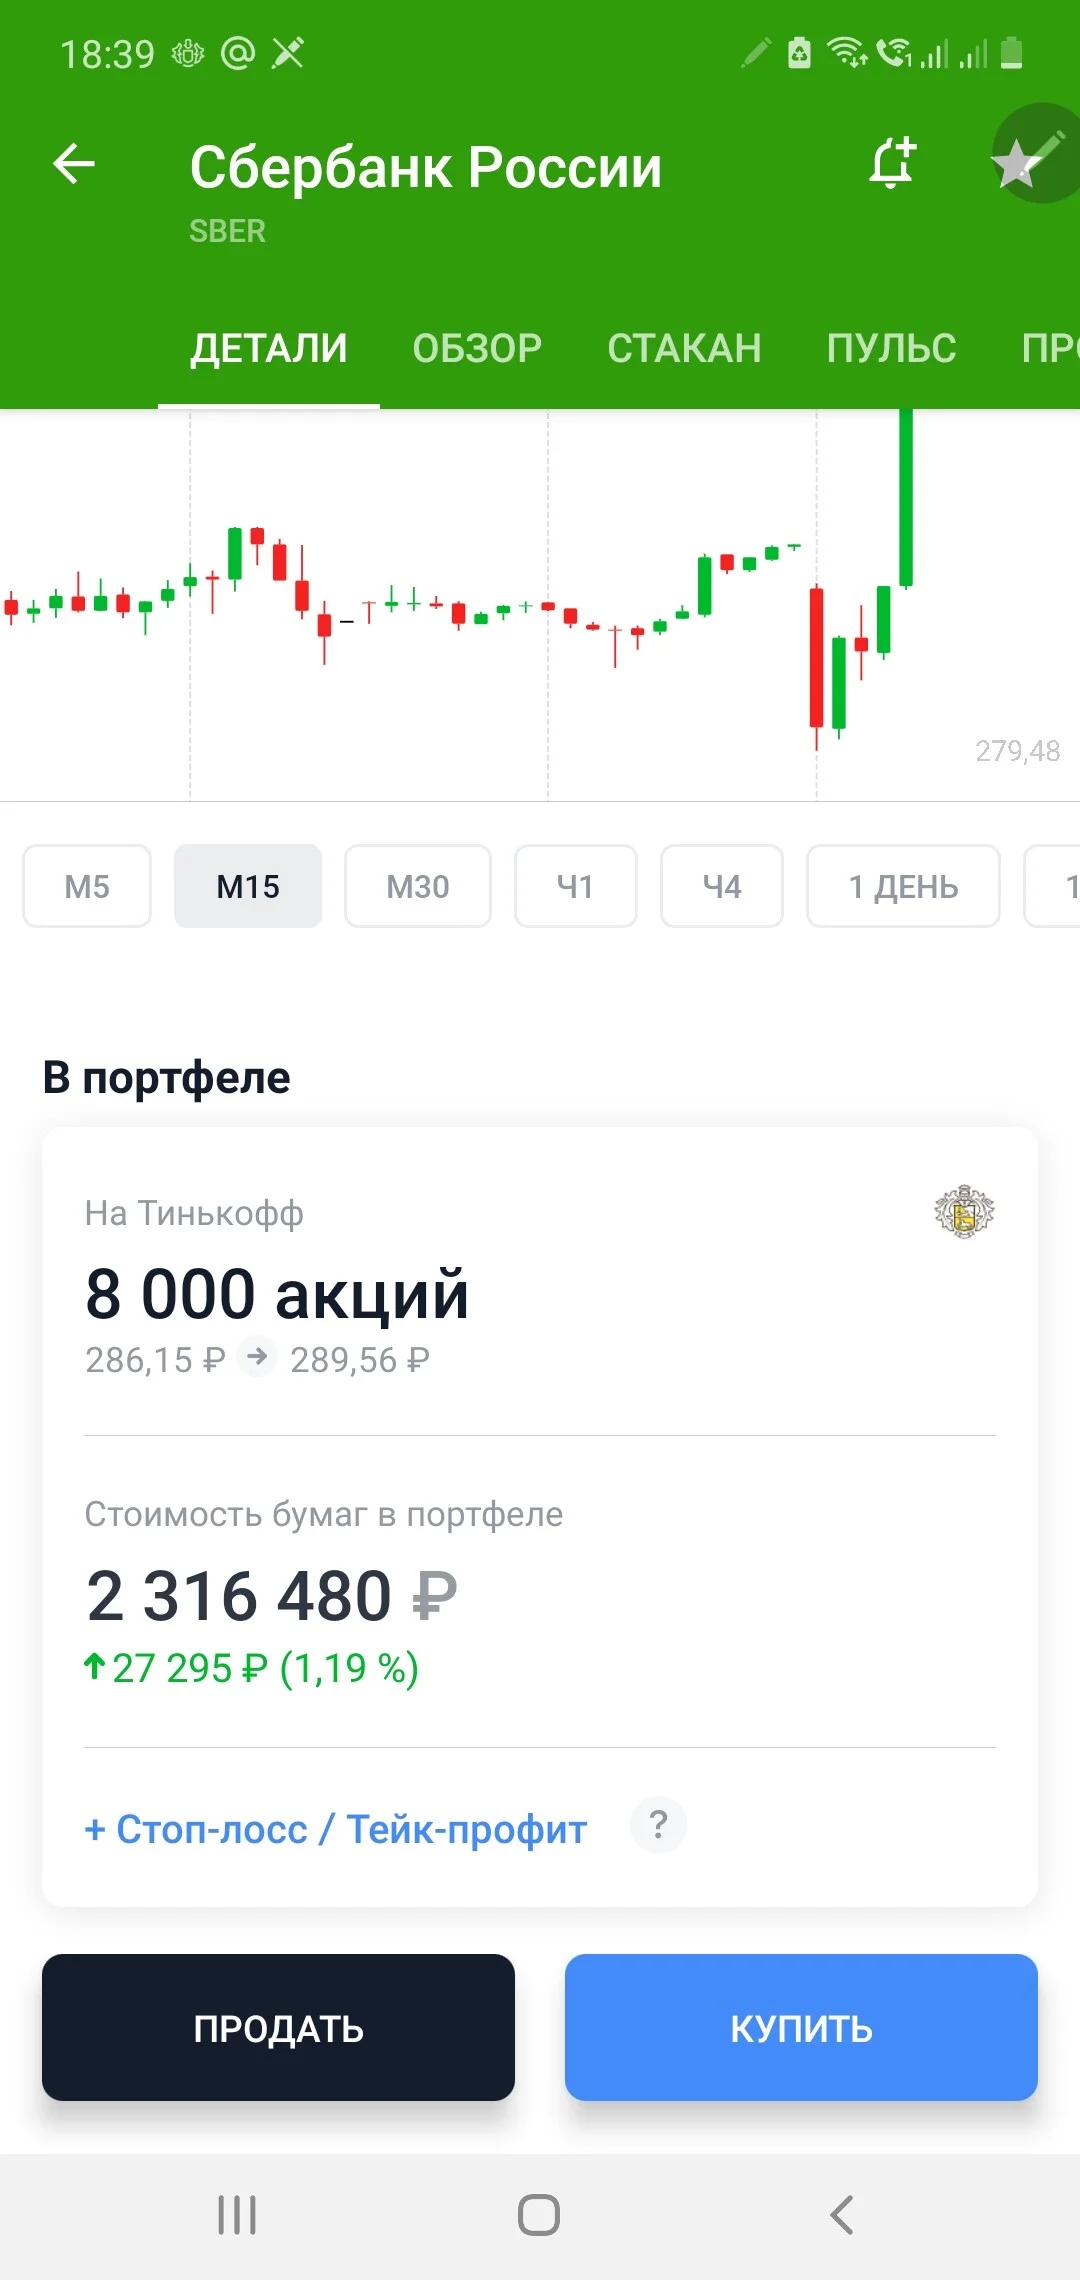Select the М5 chart interval
The width and height of the screenshot is (1080, 2280).
[87, 886]
